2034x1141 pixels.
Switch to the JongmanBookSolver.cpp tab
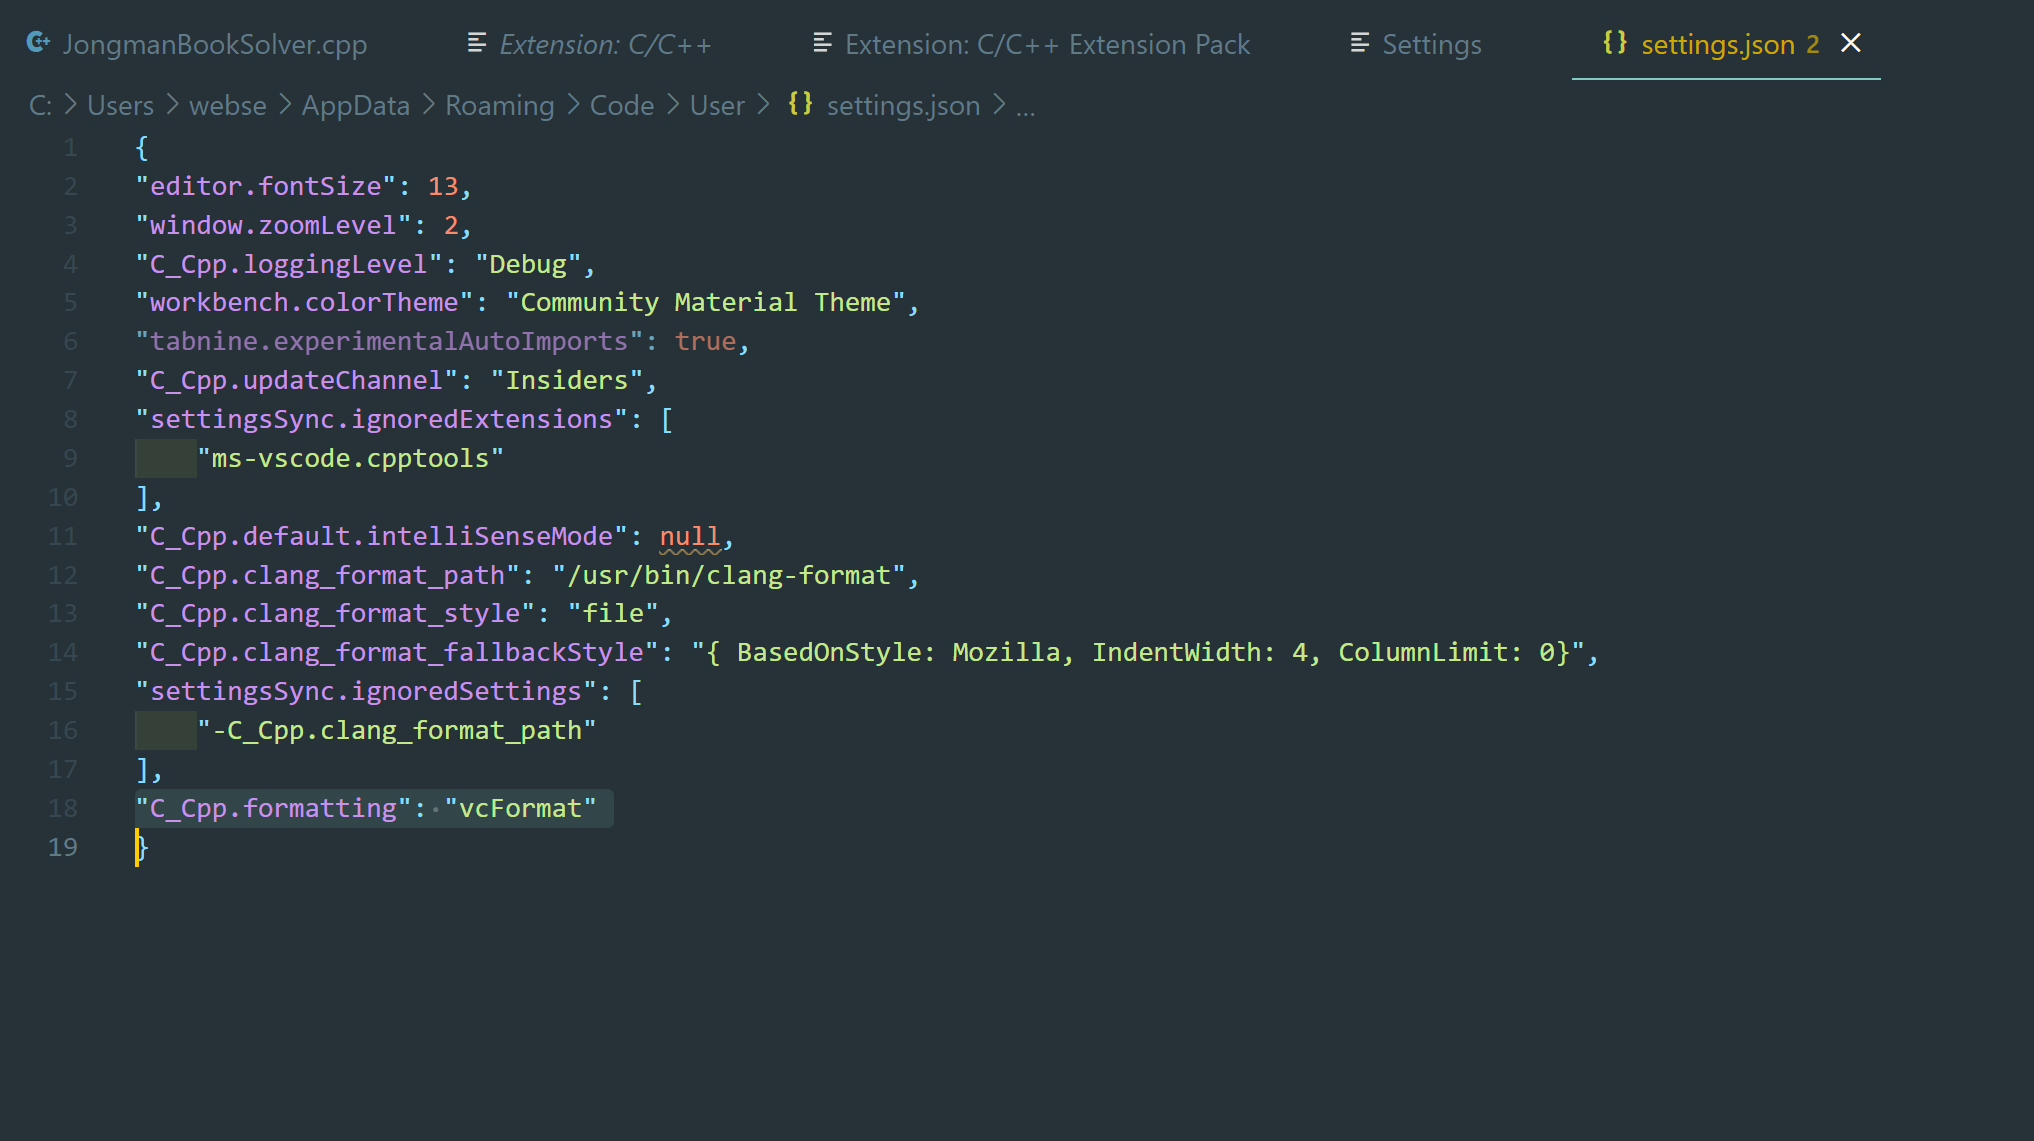click(214, 45)
